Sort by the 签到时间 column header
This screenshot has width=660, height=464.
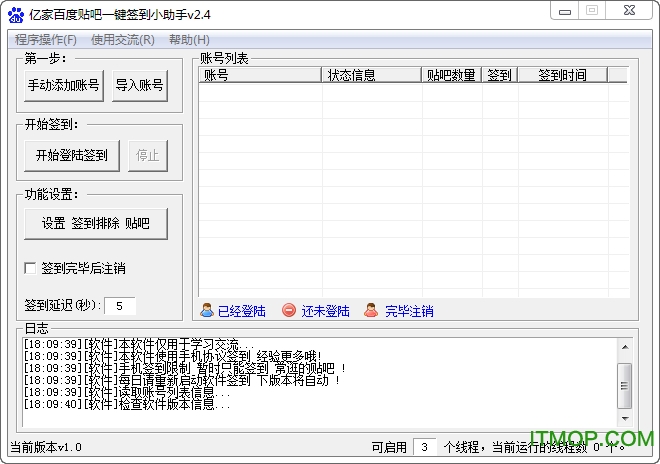point(563,75)
